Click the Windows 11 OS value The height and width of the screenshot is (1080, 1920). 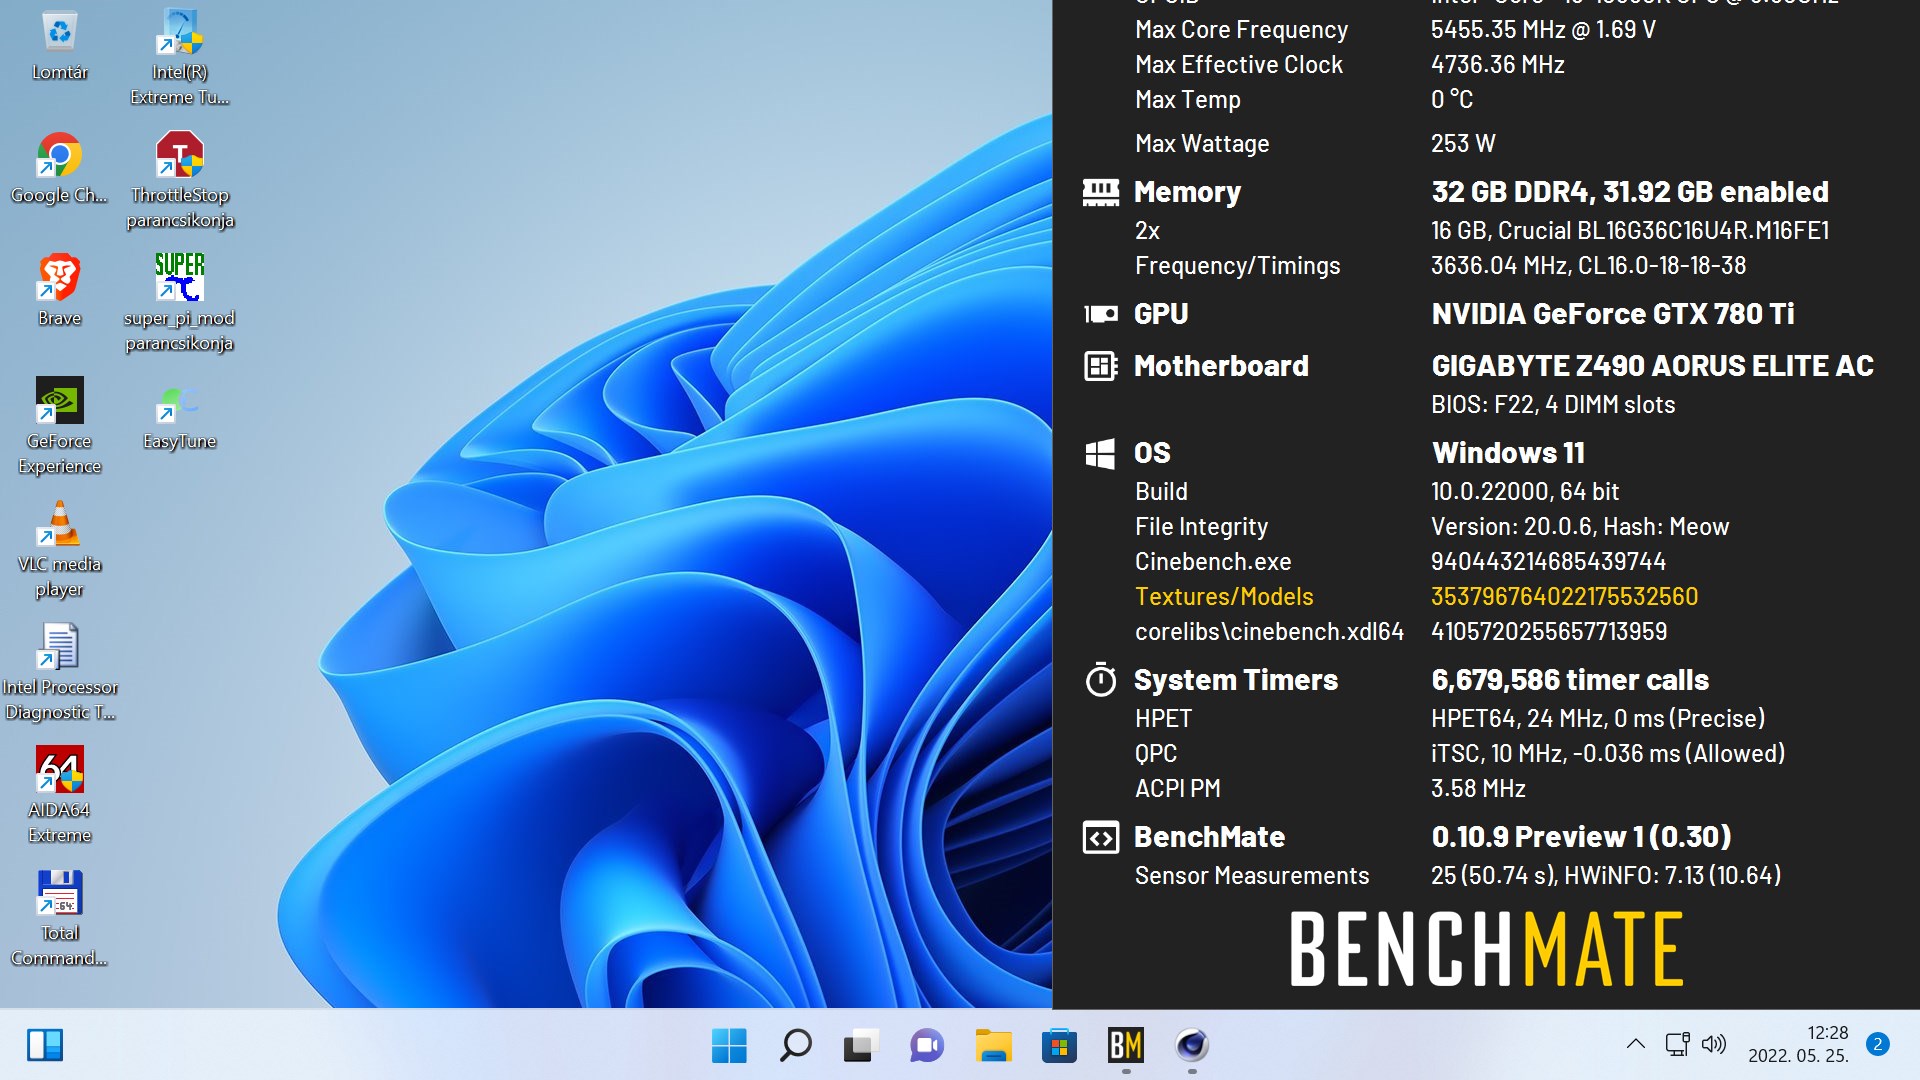pyautogui.click(x=1508, y=453)
